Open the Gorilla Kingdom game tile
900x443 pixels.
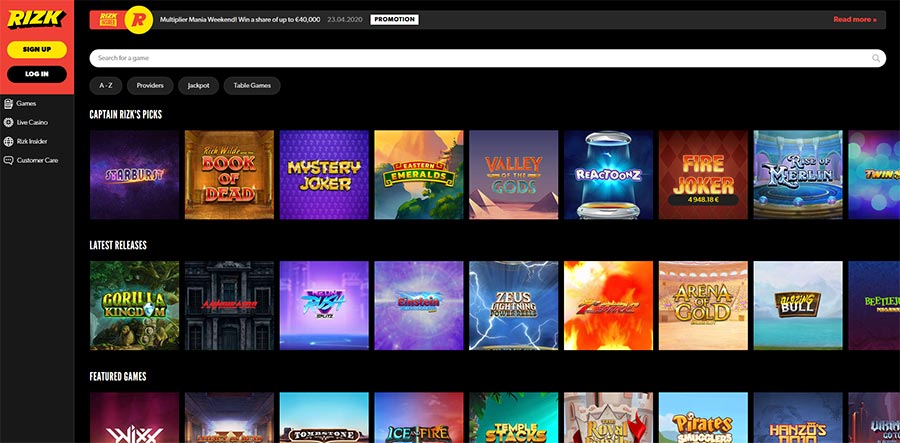tap(134, 305)
